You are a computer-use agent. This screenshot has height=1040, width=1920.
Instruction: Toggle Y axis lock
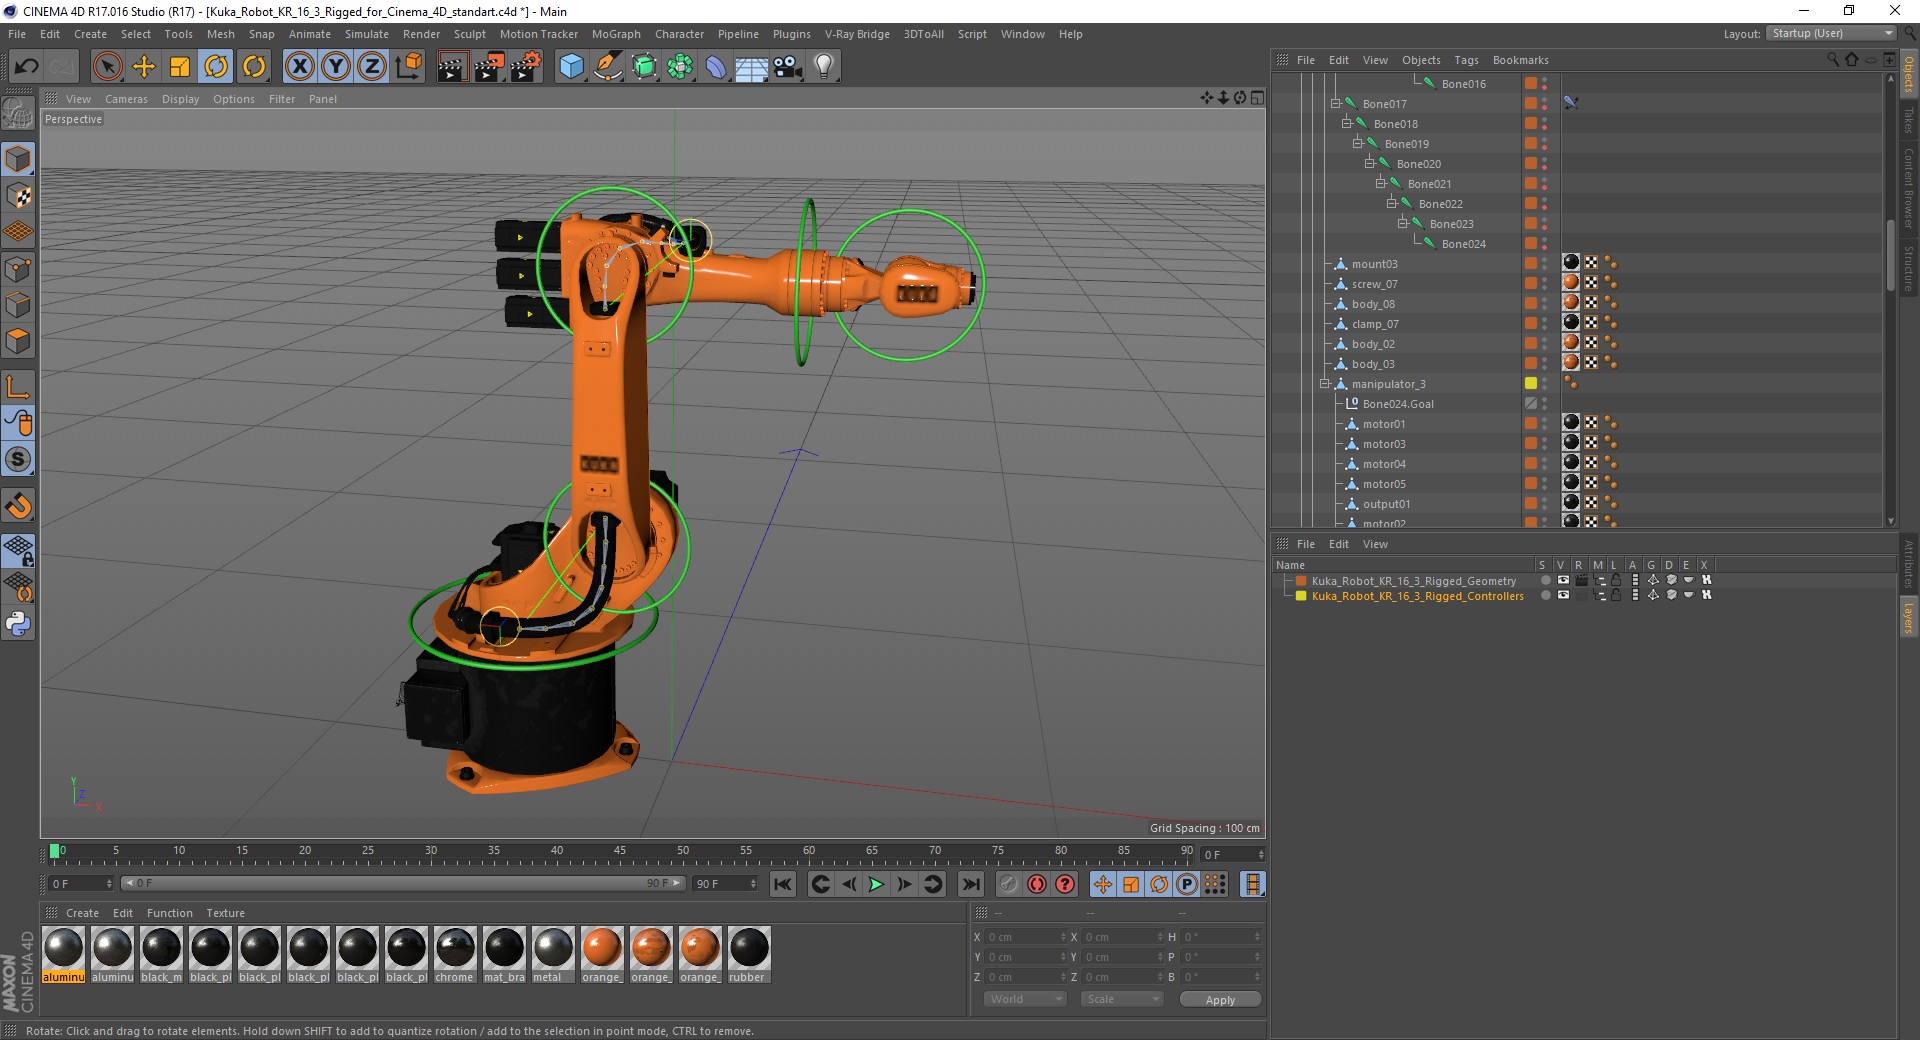click(336, 67)
